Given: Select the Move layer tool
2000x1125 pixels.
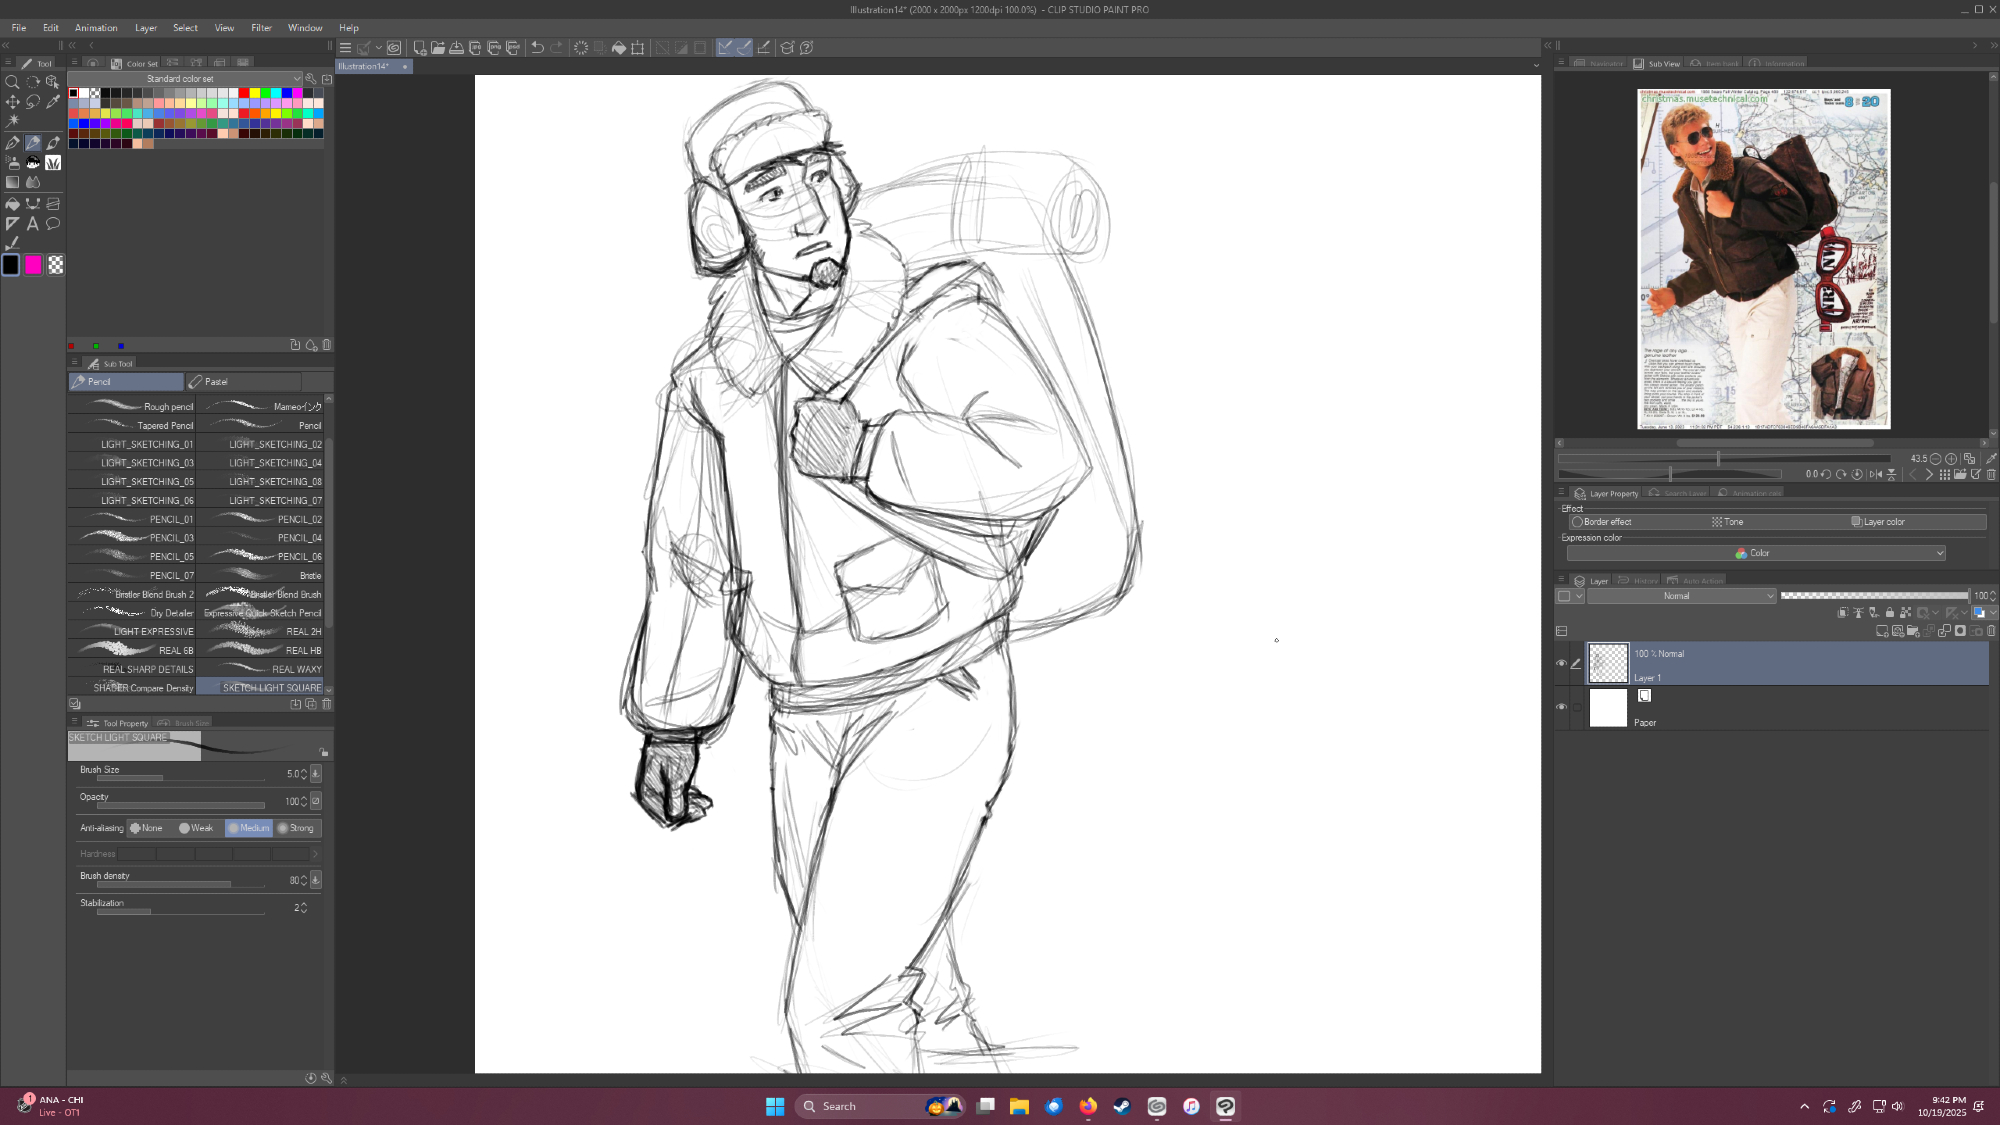Looking at the screenshot, I should click(x=12, y=102).
